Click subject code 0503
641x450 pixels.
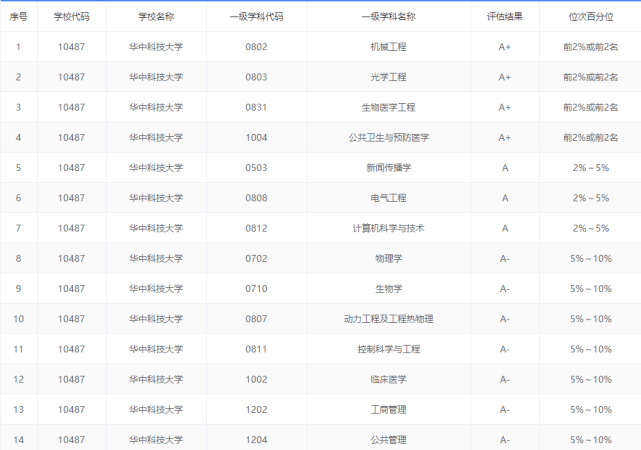(256, 168)
